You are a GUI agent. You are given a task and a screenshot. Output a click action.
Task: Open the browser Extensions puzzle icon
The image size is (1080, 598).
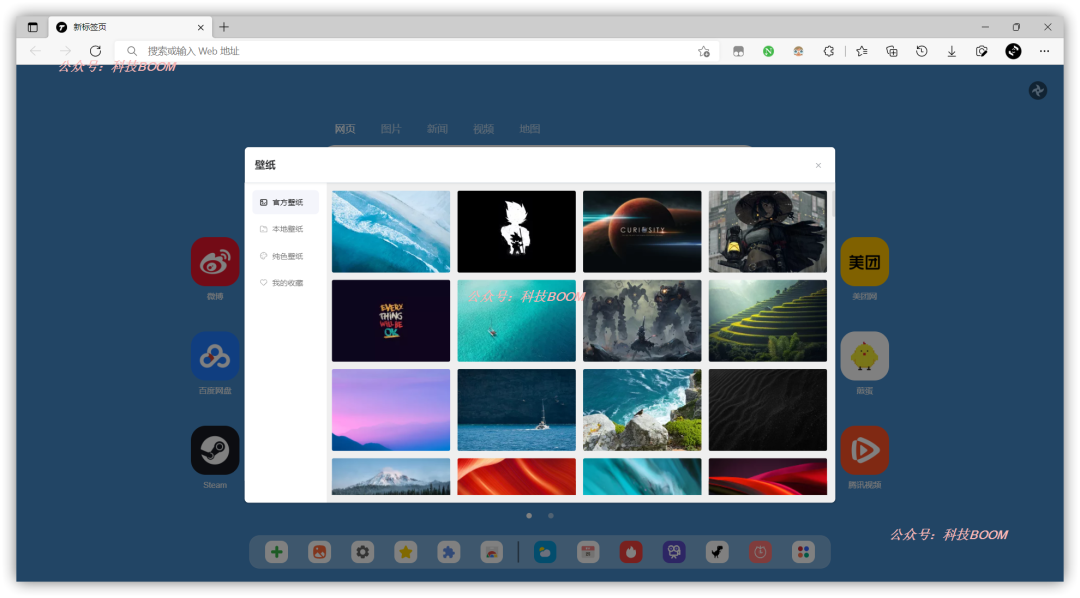829,51
